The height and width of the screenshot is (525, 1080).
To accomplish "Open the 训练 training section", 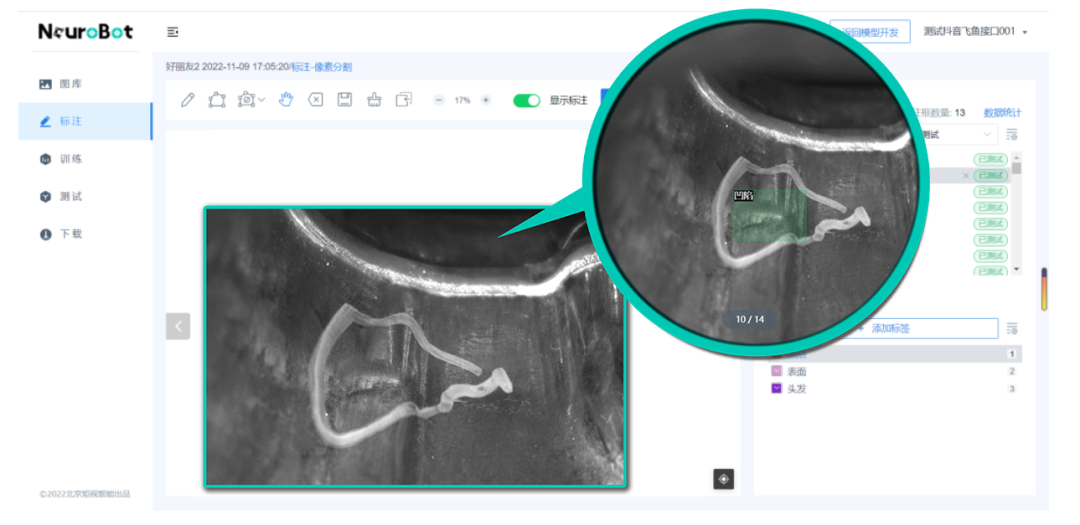I will (85, 159).
